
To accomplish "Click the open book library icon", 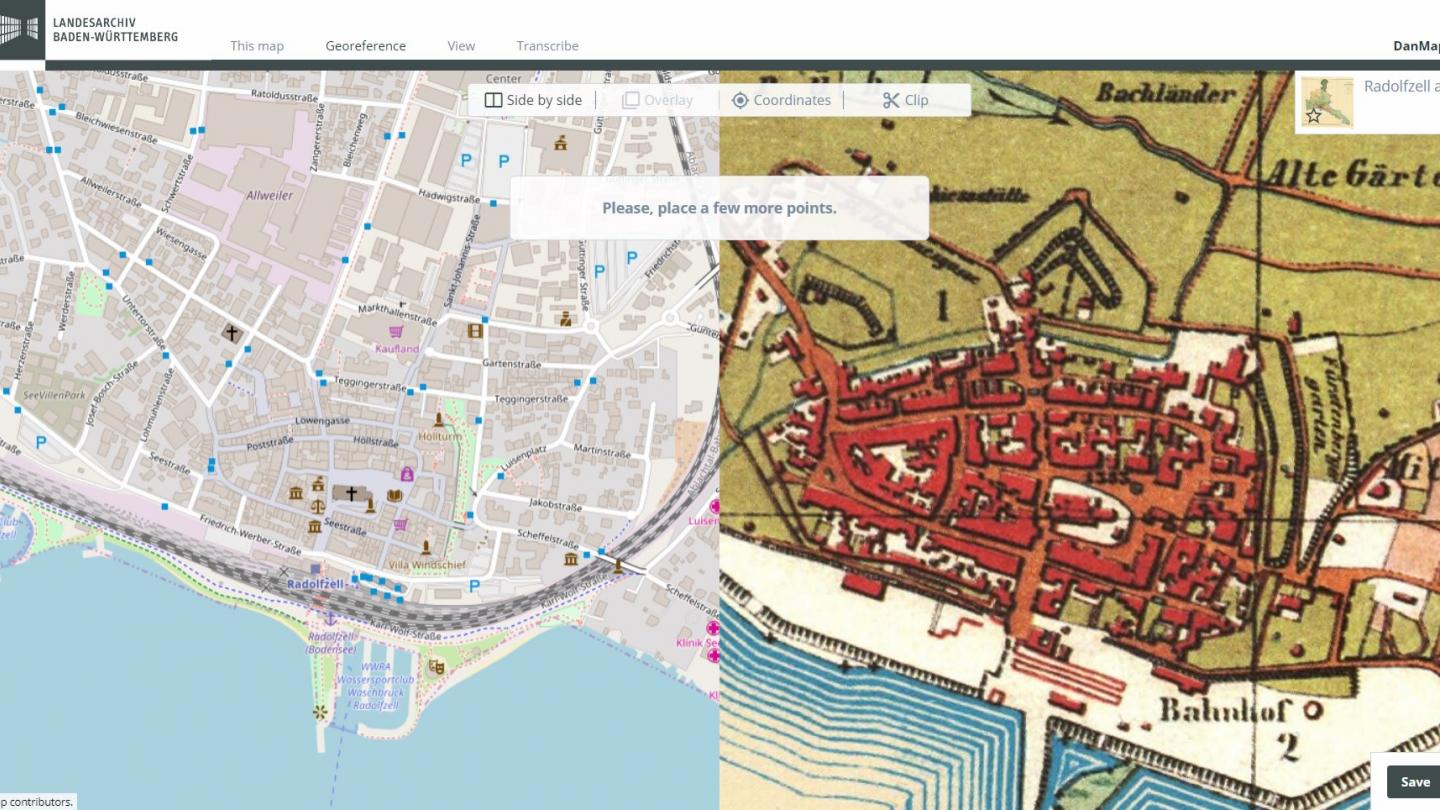I will coord(394,495).
